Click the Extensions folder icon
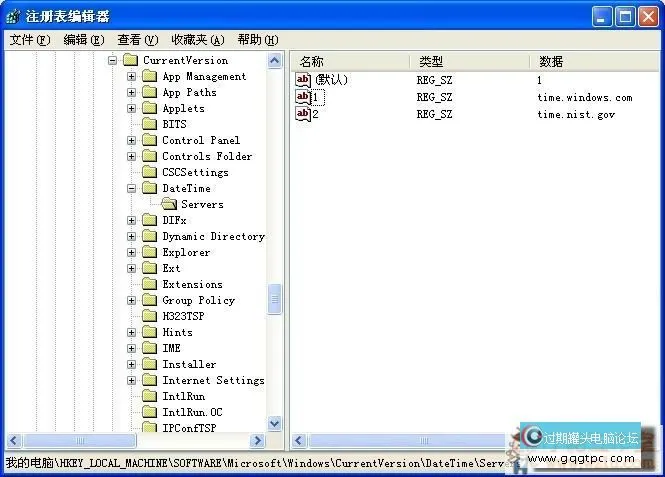This screenshot has height=477, width=665. pyautogui.click(x=149, y=284)
